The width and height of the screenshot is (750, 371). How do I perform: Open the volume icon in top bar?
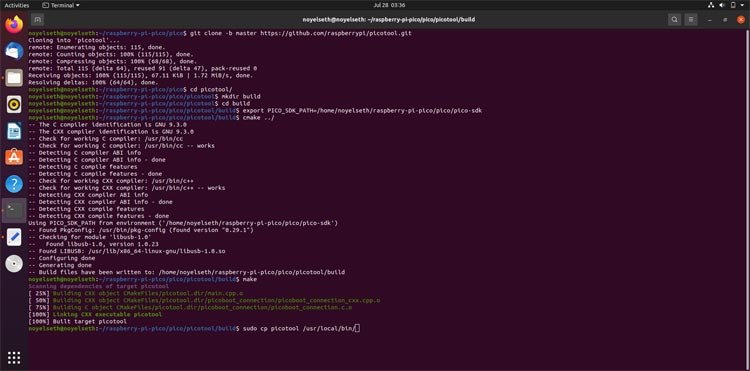(x=722, y=5)
